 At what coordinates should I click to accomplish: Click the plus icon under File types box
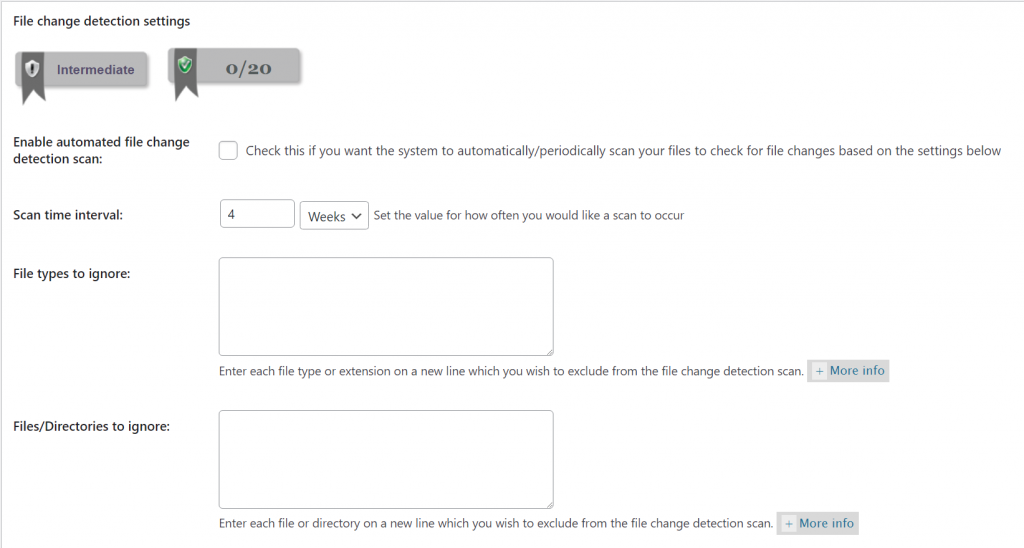coord(820,371)
